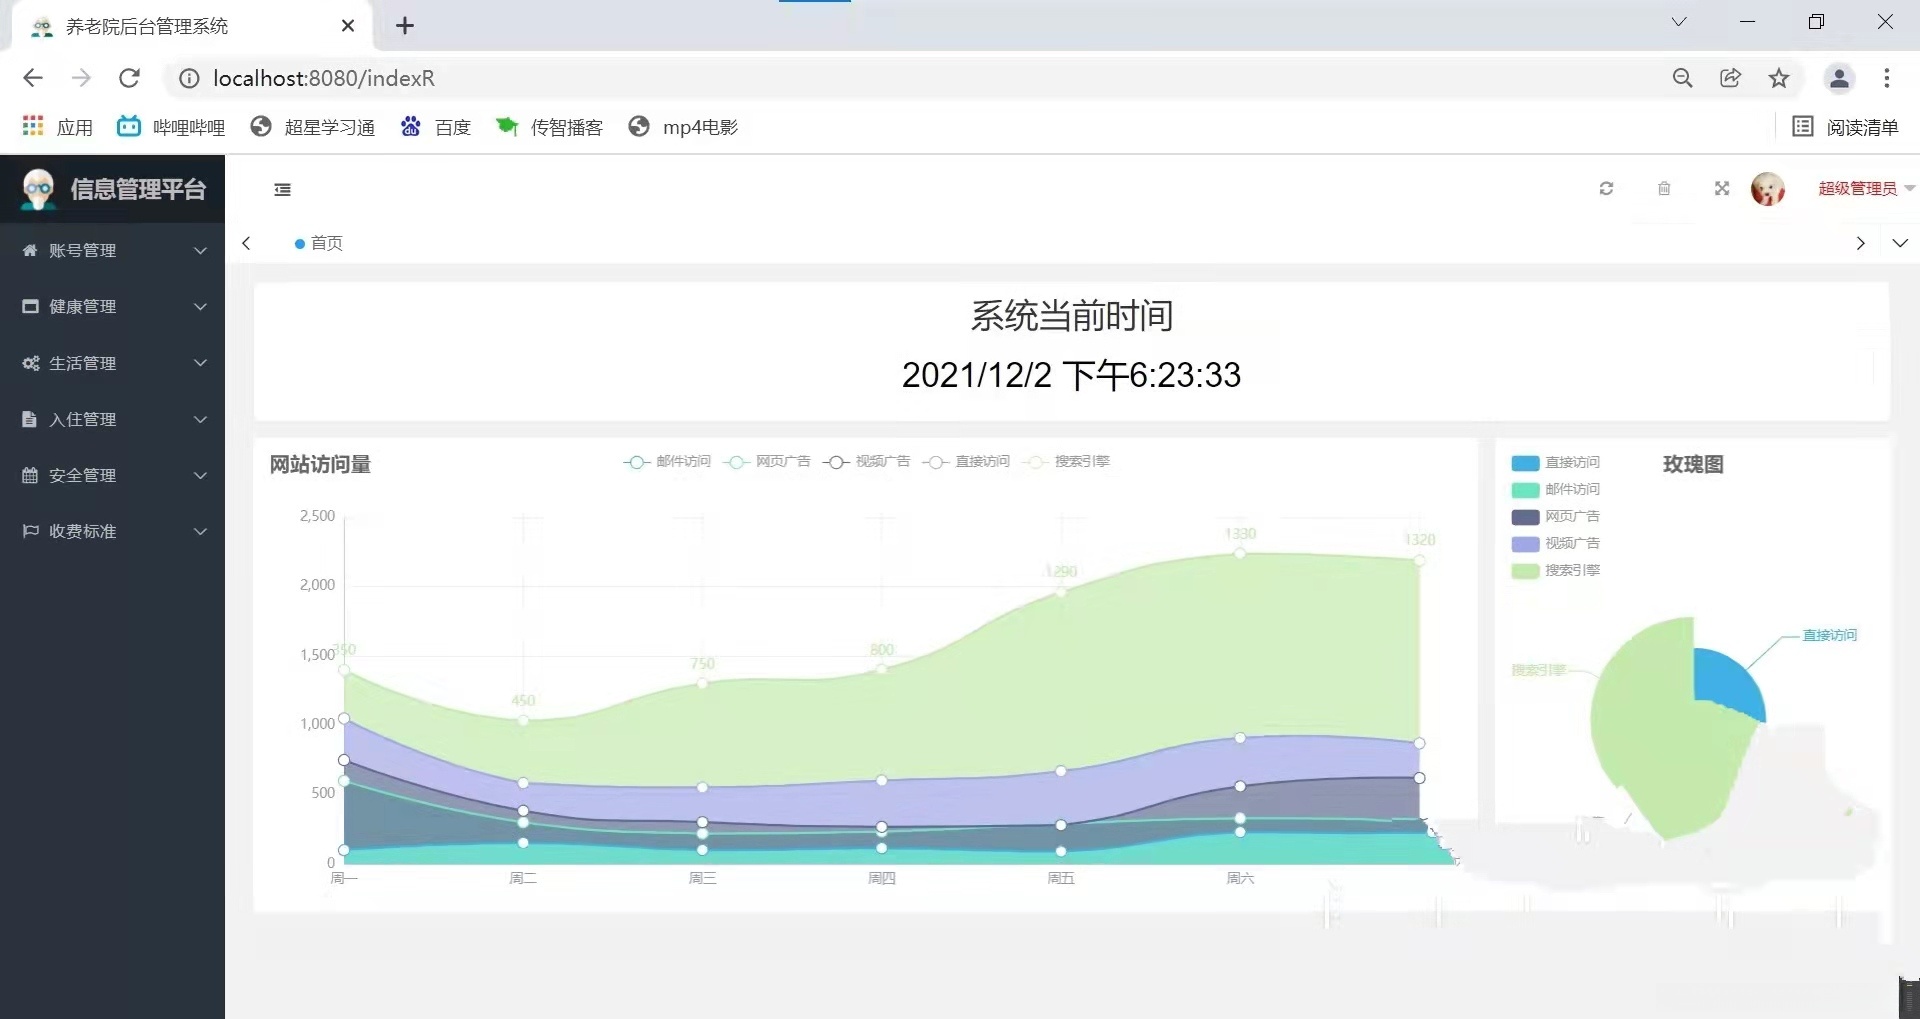Viewport: 1920px width, 1019px height.
Task: Open a new browser tab with the plus icon
Action: pos(405,26)
